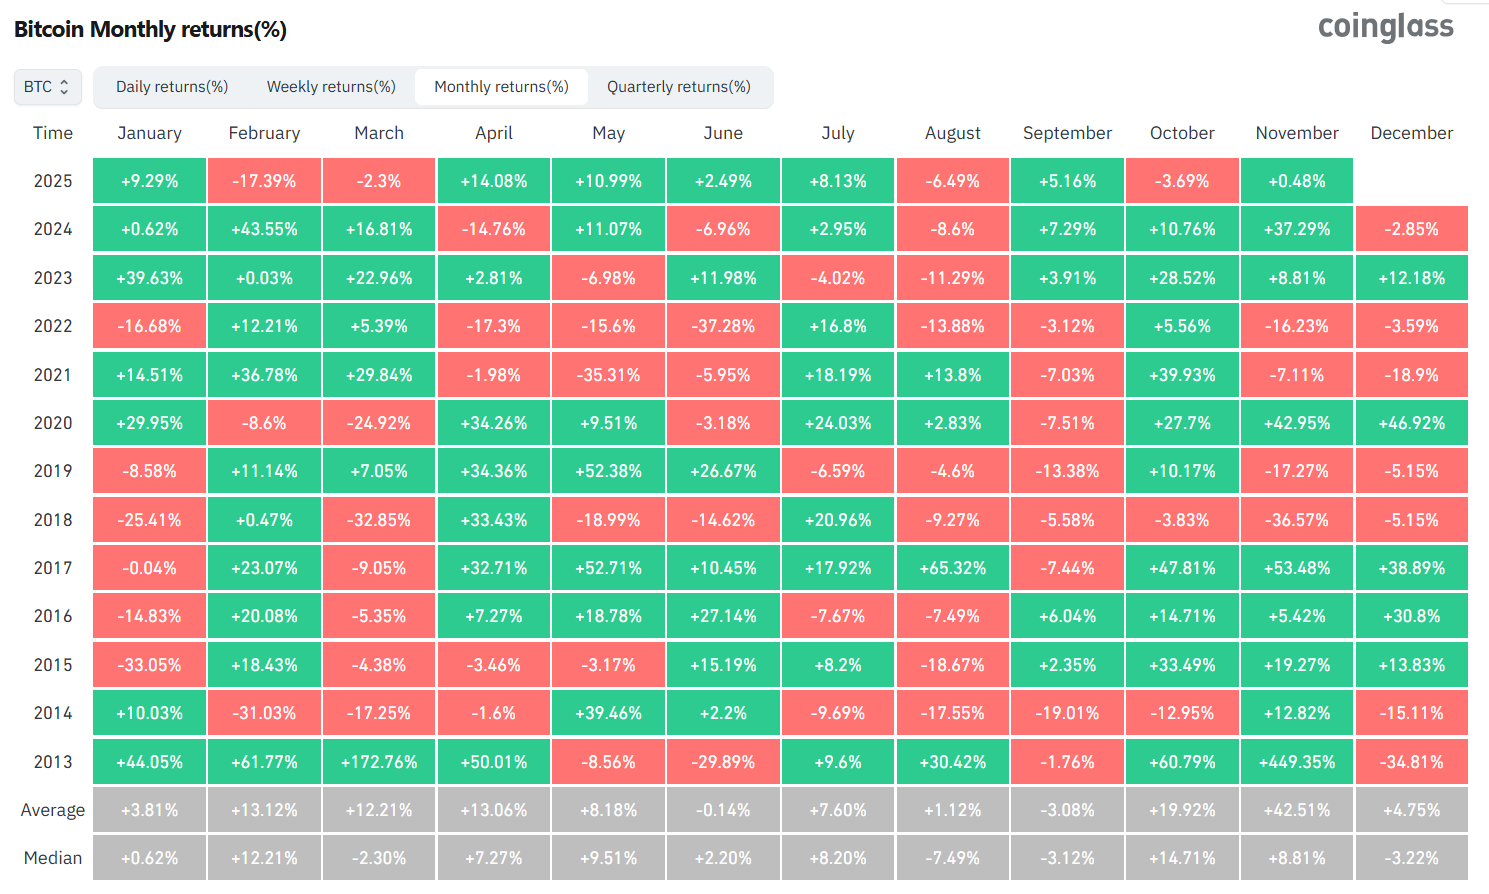
Task: Switch to Weekly returns(%) tab
Action: pos(331,87)
